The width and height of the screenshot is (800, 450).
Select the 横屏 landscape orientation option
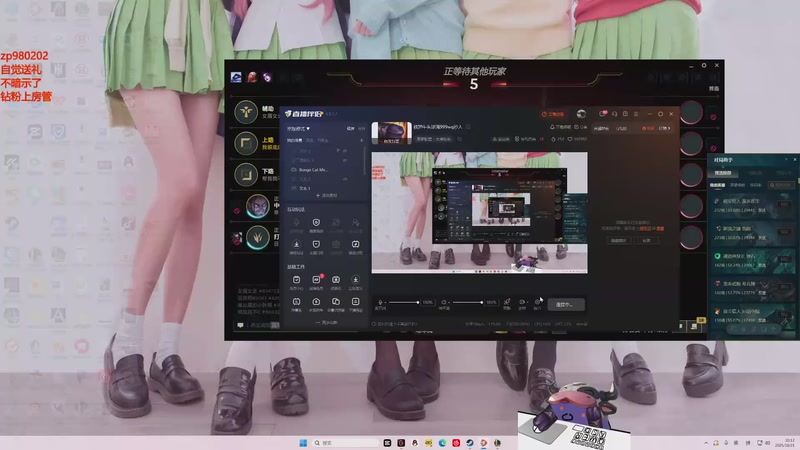coord(351,129)
